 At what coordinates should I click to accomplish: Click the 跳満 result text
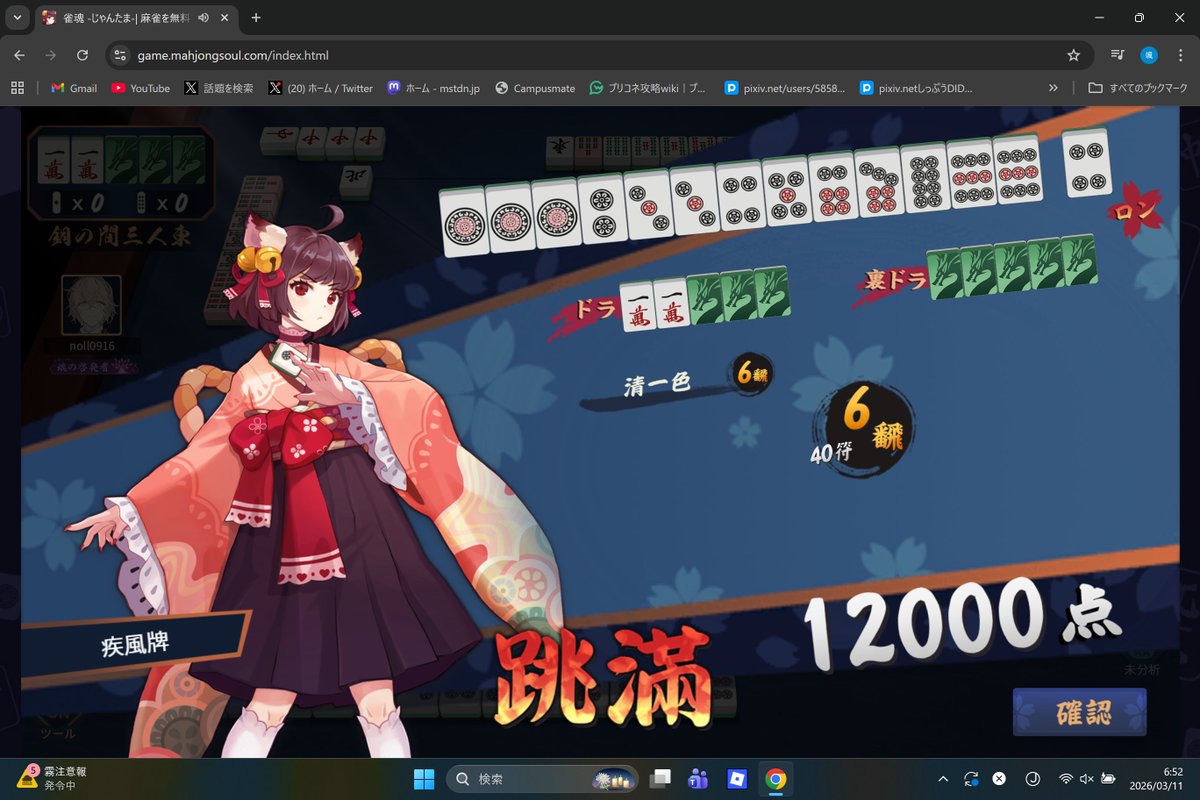tap(602, 680)
